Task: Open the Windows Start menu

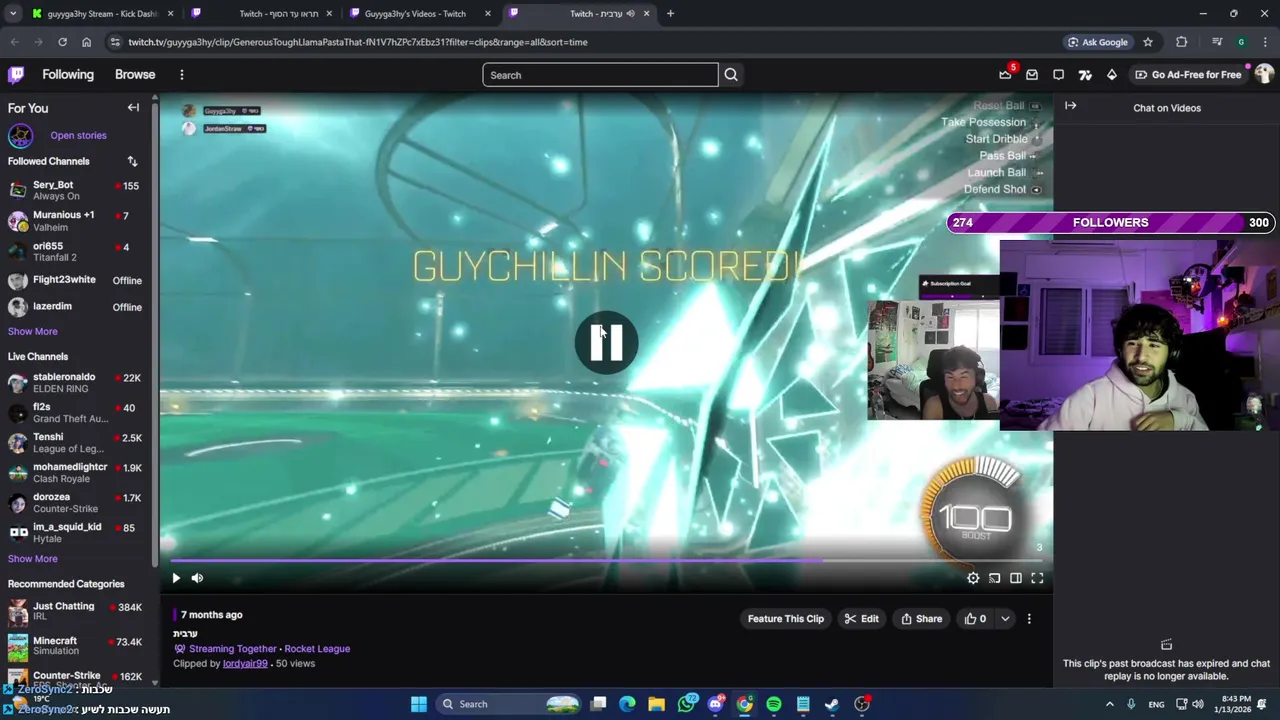Action: (x=419, y=704)
